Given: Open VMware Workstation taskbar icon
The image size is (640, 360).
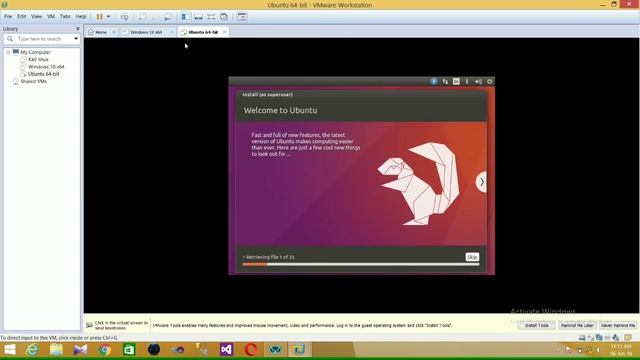Looking at the screenshot, I should [x=299, y=350].
